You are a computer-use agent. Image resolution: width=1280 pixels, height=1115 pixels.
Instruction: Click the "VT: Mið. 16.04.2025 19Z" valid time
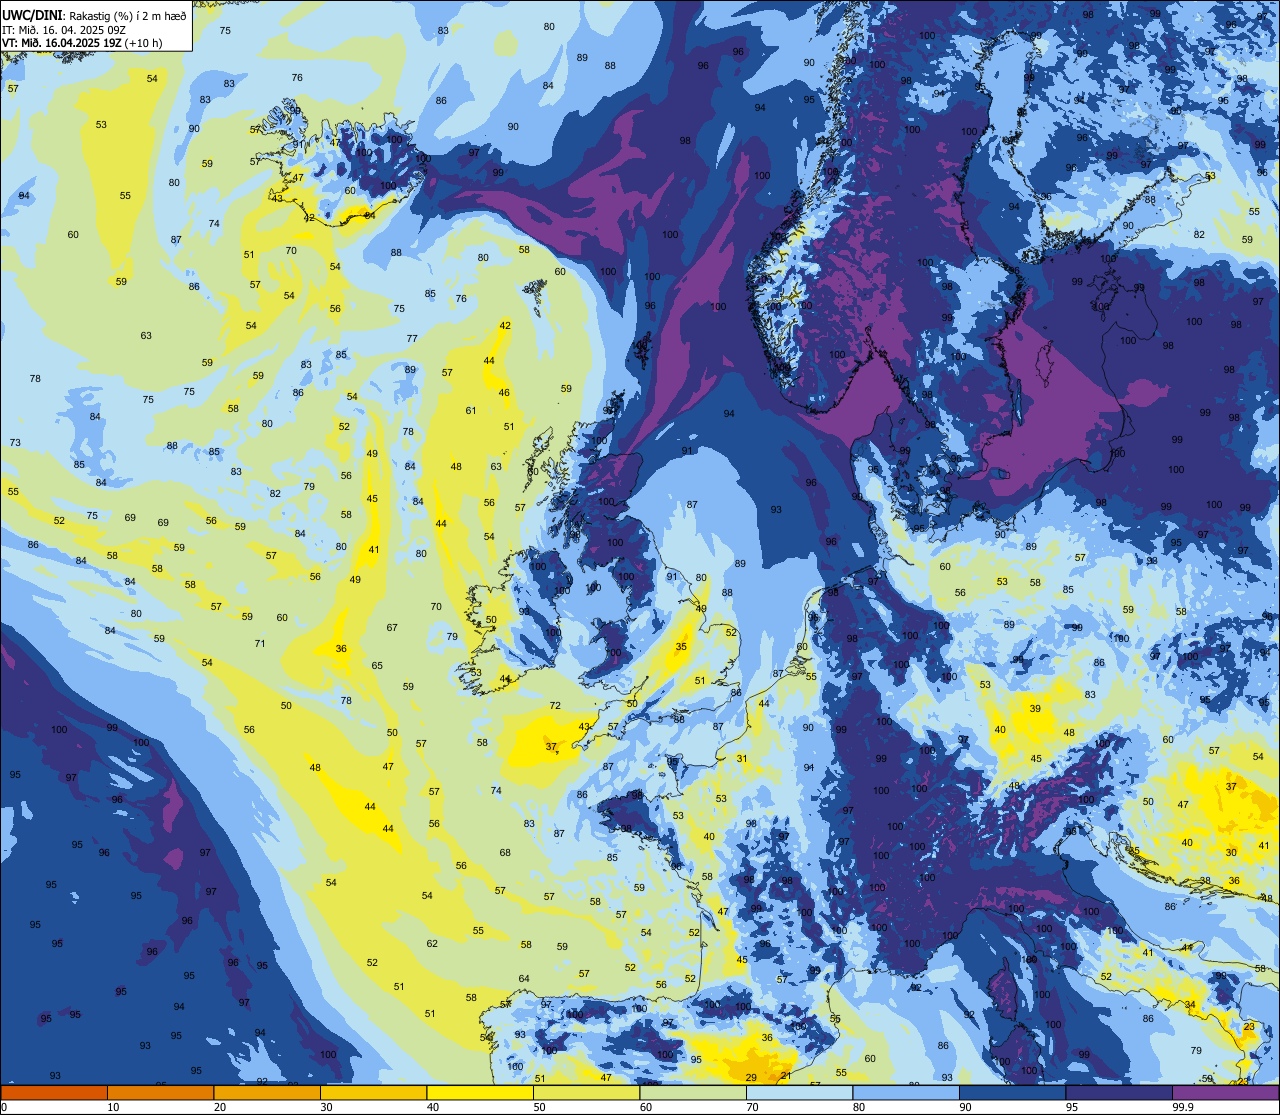pos(62,42)
